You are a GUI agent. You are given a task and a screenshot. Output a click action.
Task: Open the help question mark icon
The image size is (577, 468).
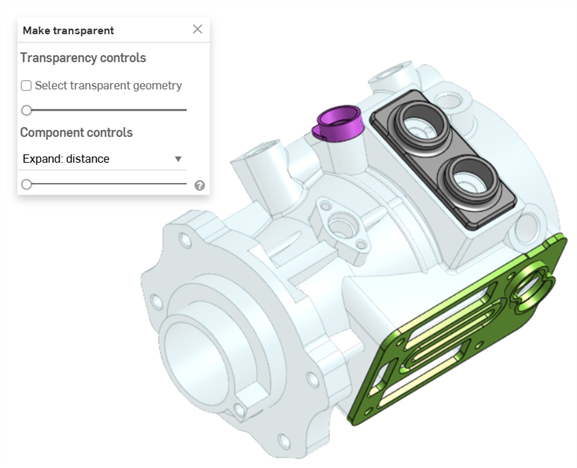coord(199,185)
